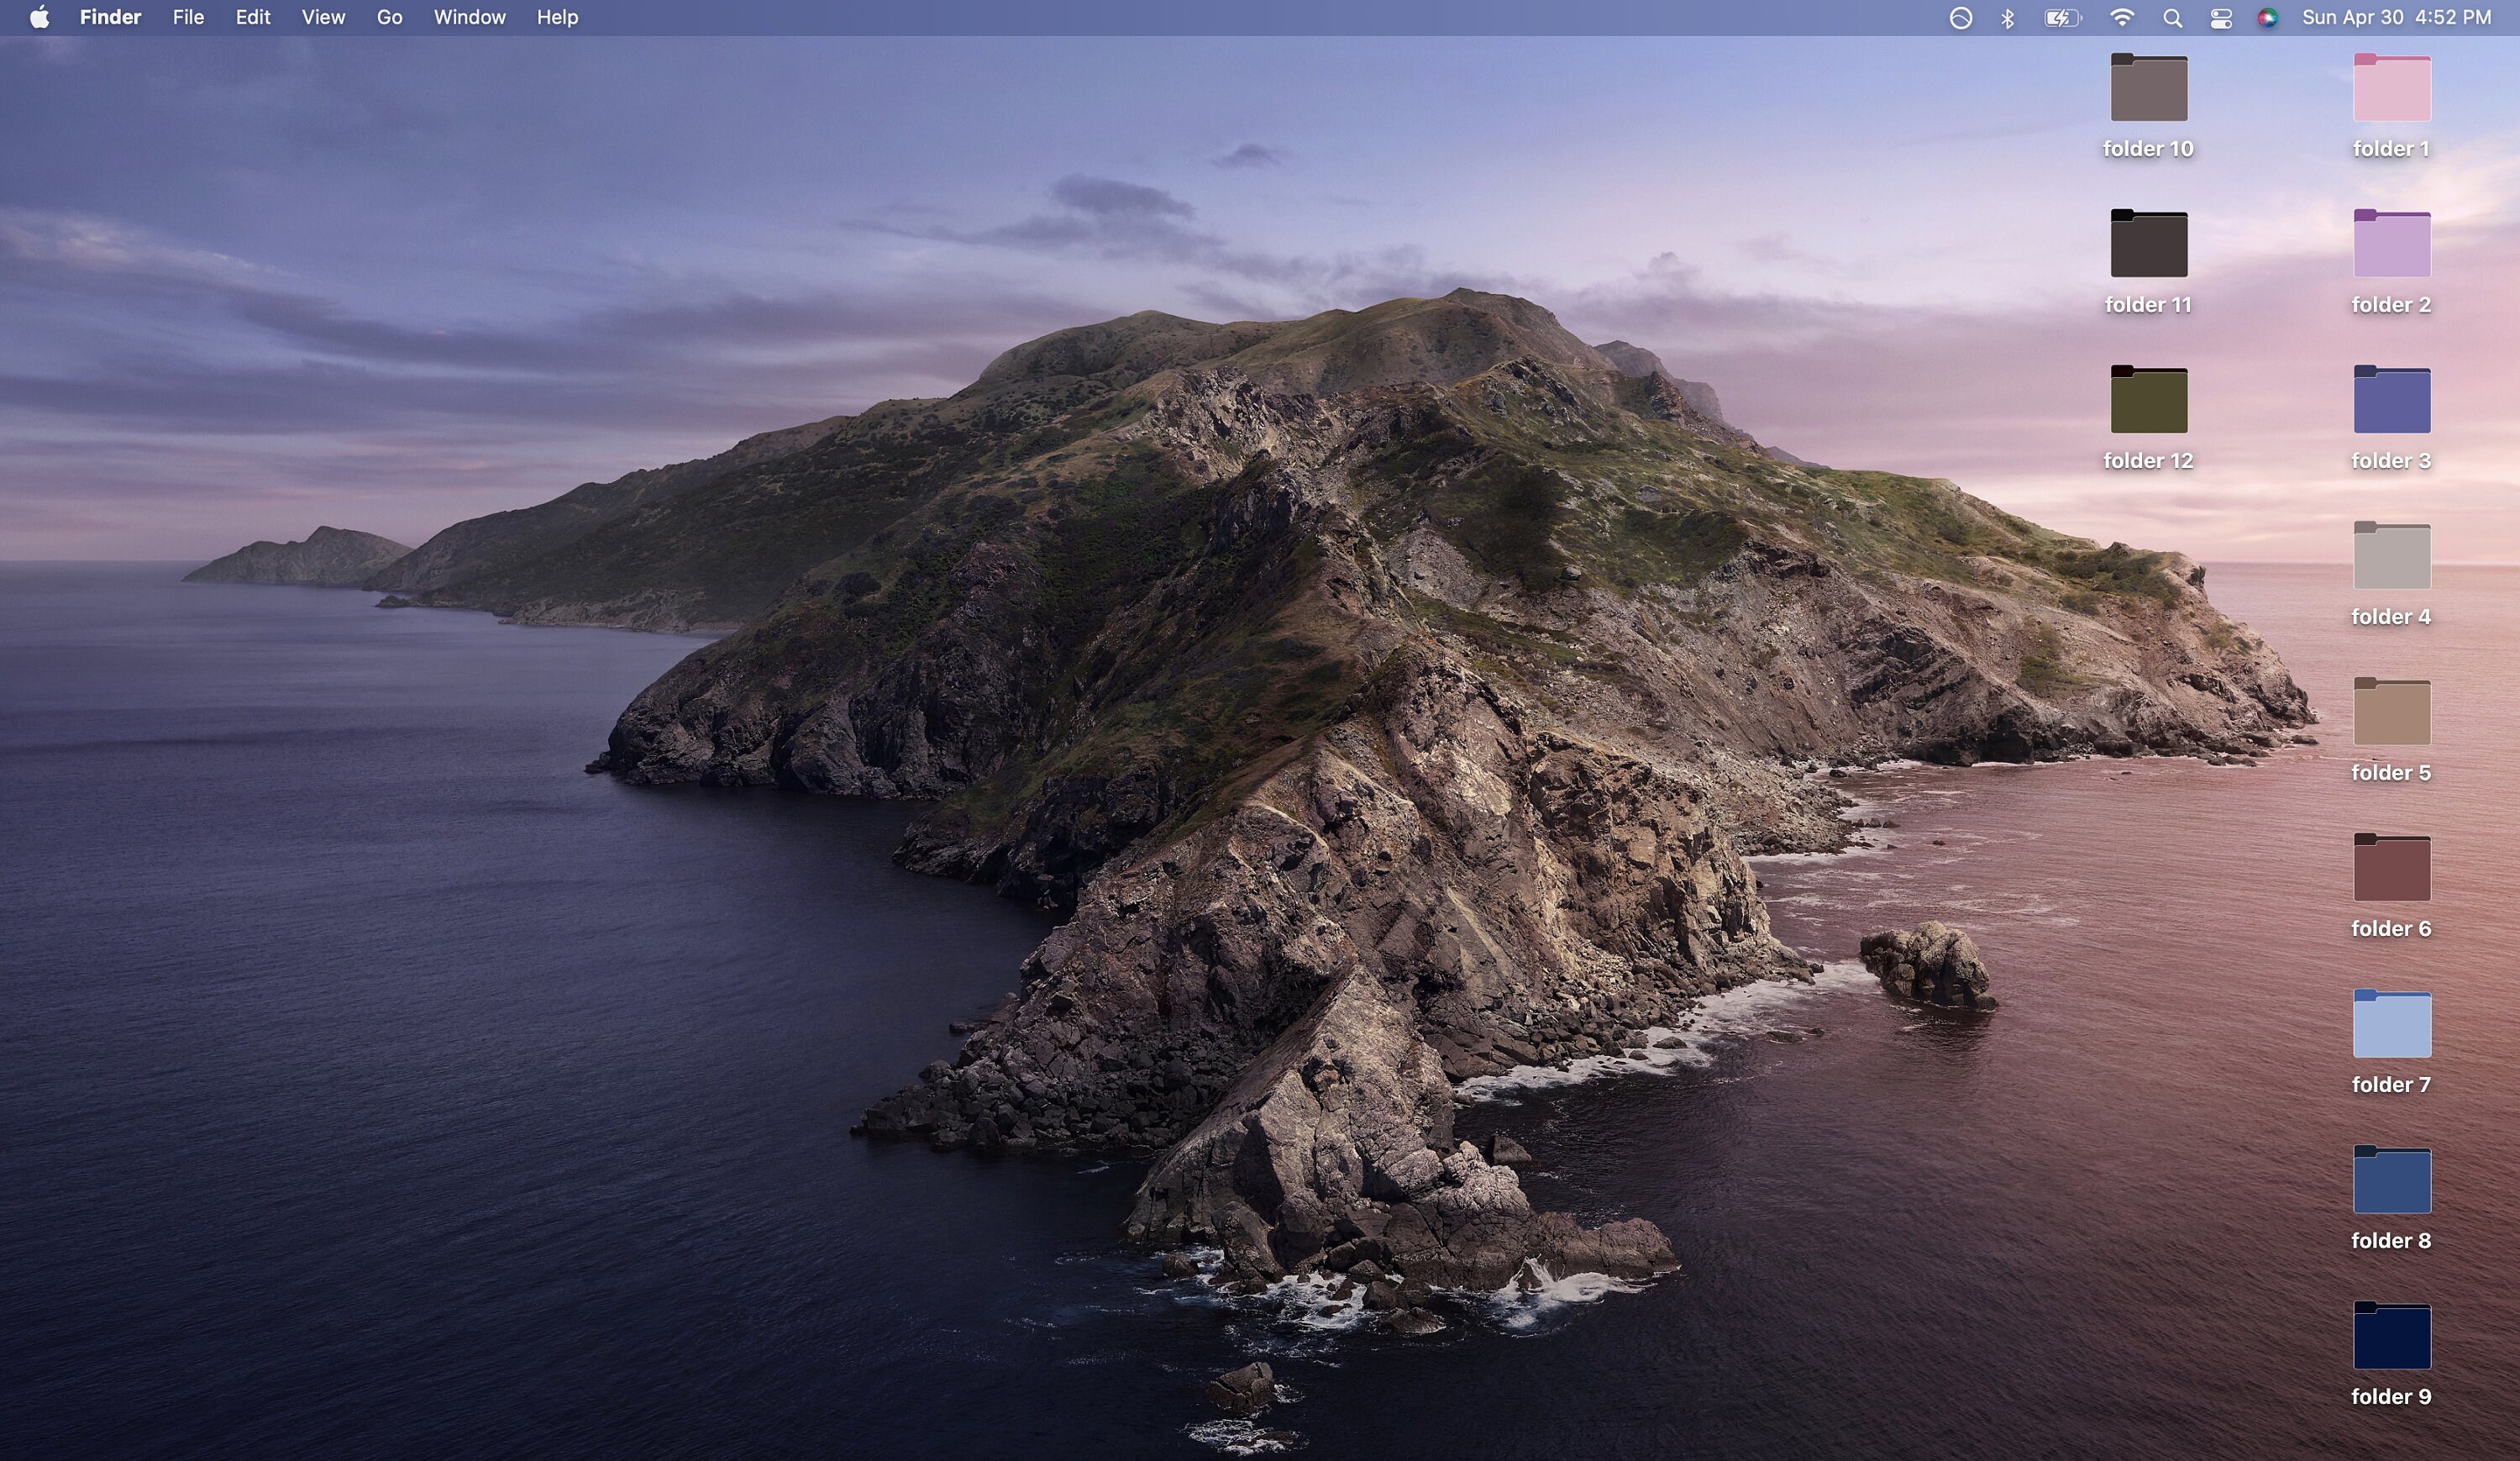The image size is (2520, 1461).
Task: Open folder 1 on the desktop
Action: [x=2391, y=88]
